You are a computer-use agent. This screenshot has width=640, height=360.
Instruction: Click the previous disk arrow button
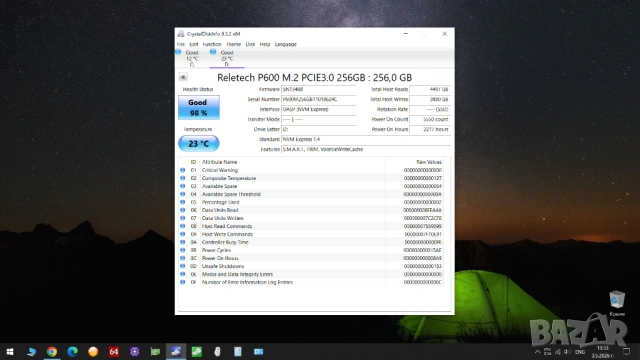click(183, 77)
